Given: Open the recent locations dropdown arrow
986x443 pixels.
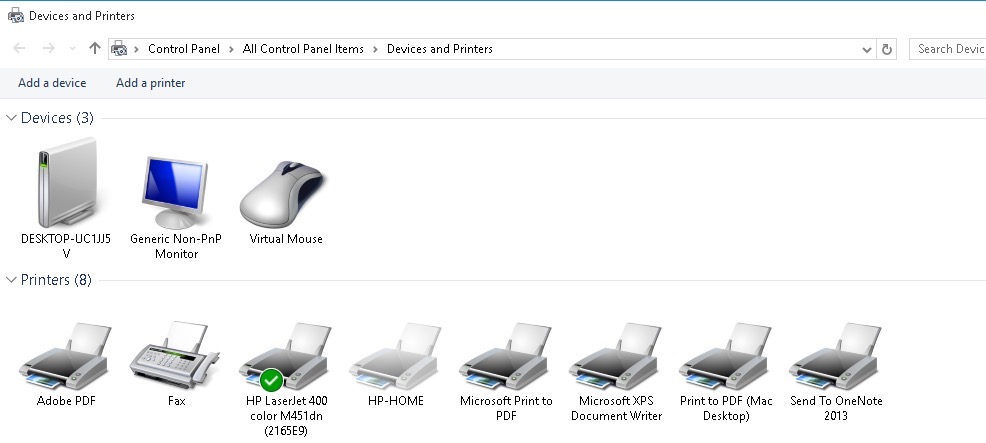Looking at the screenshot, I should pyautogui.click(x=72, y=48).
